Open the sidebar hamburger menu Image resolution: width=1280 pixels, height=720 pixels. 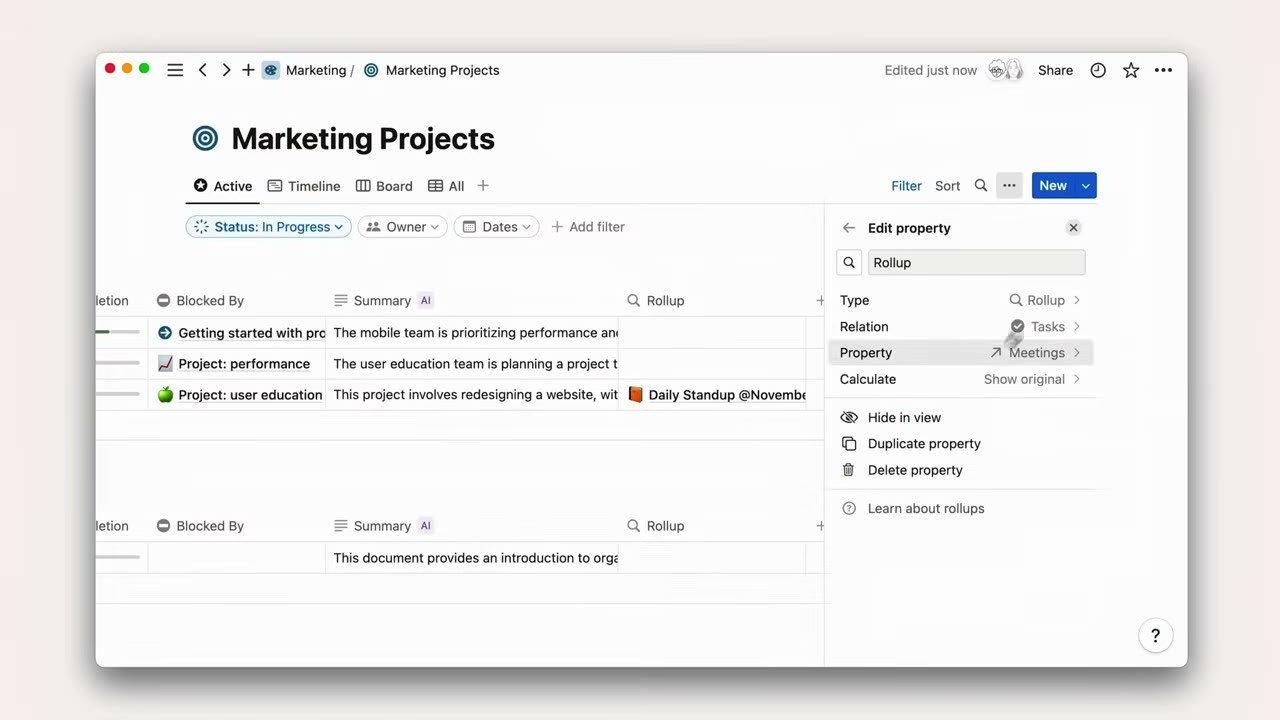tap(175, 70)
